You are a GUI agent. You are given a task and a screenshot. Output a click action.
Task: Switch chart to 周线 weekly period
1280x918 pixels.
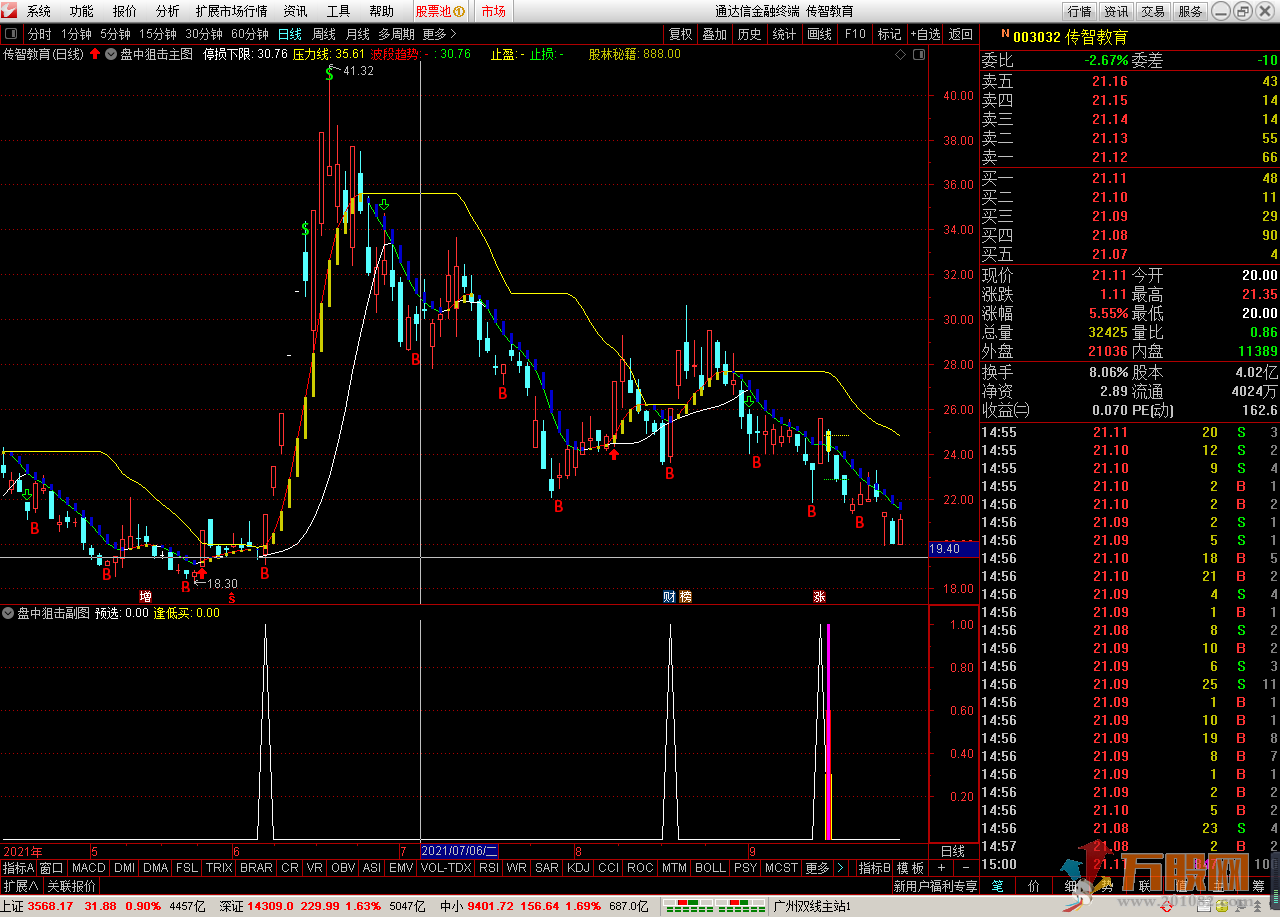click(324, 33)
